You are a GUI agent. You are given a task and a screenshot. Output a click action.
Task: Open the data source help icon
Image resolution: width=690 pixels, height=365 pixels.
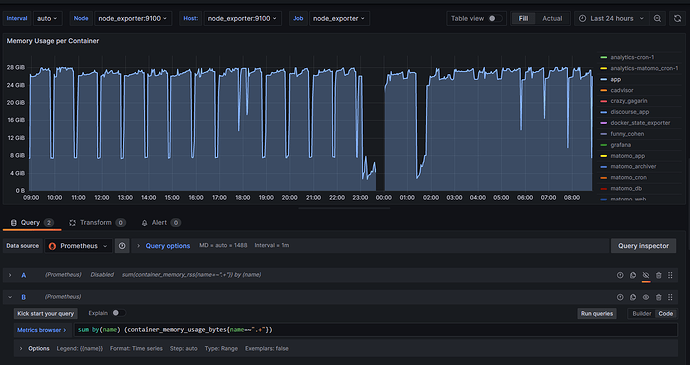pyautogui.click(x=122, y=246)
